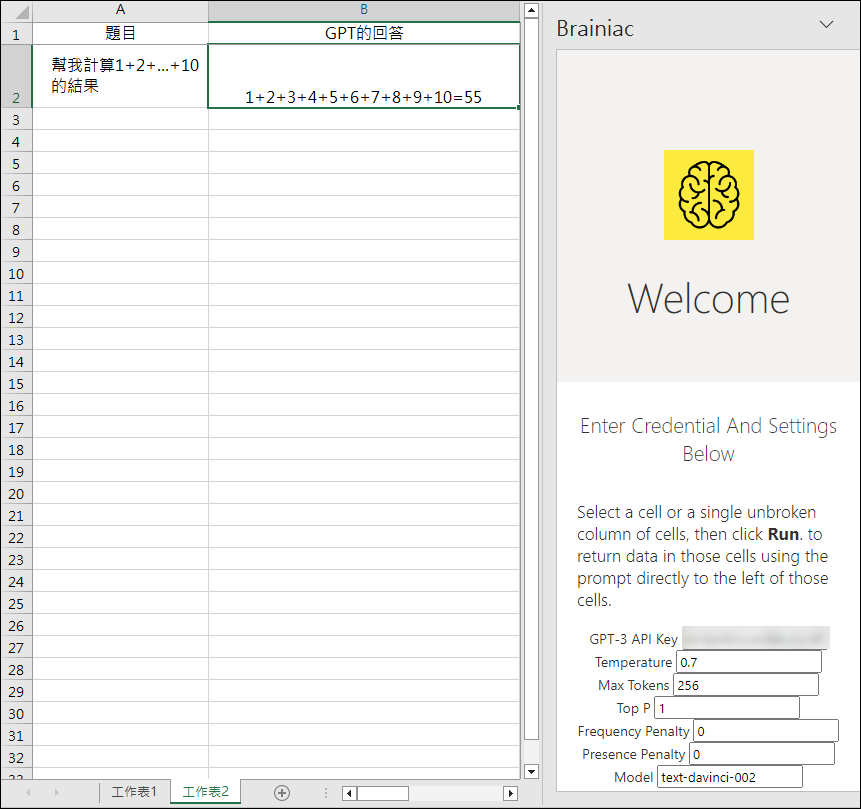Click the vertical scrollbar thumb
The width and height of the screenshot is (861, 809).
531,379
